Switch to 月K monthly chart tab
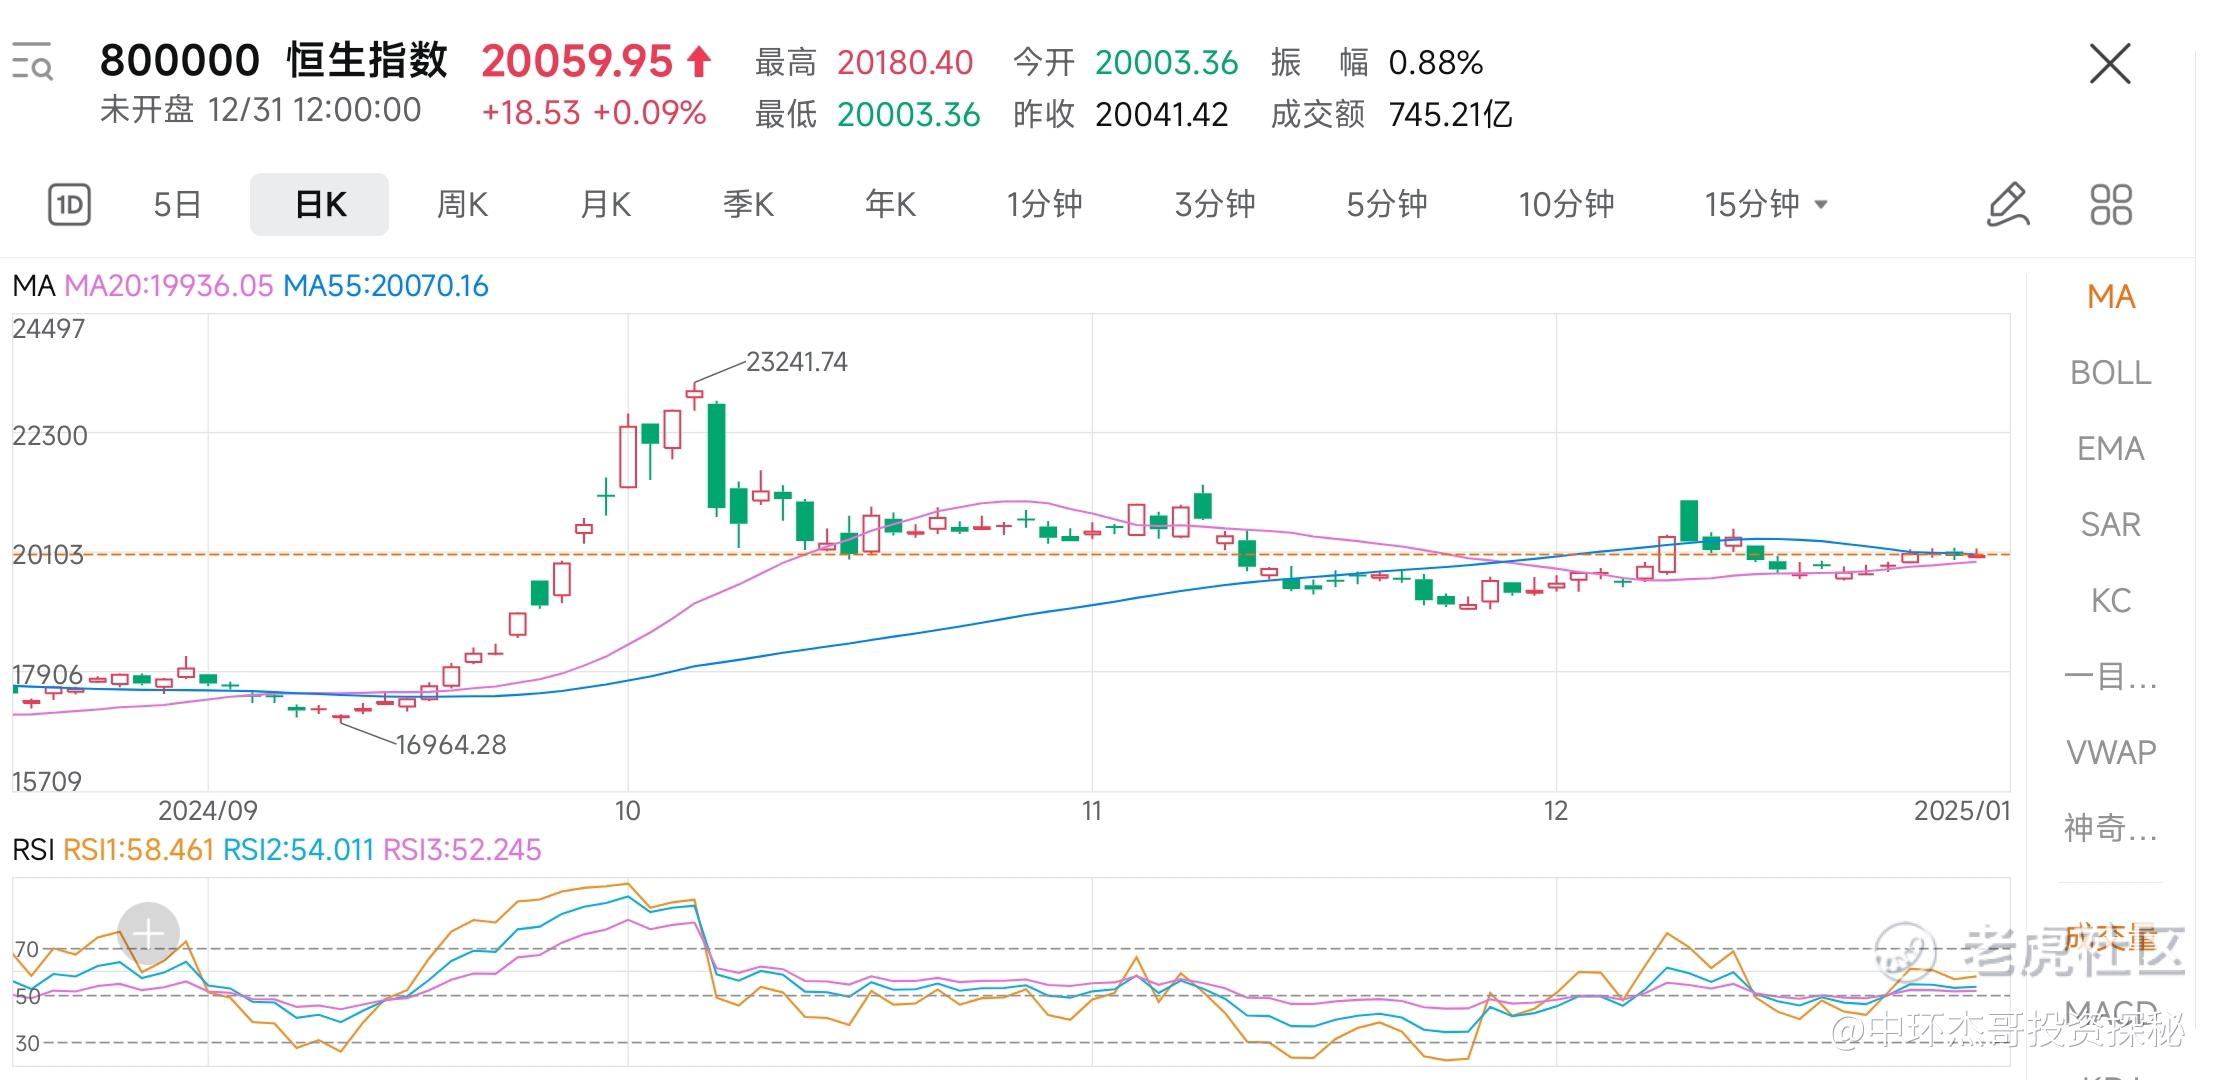This screenshot has width=2229, height=1080. (x=605, y=205)
